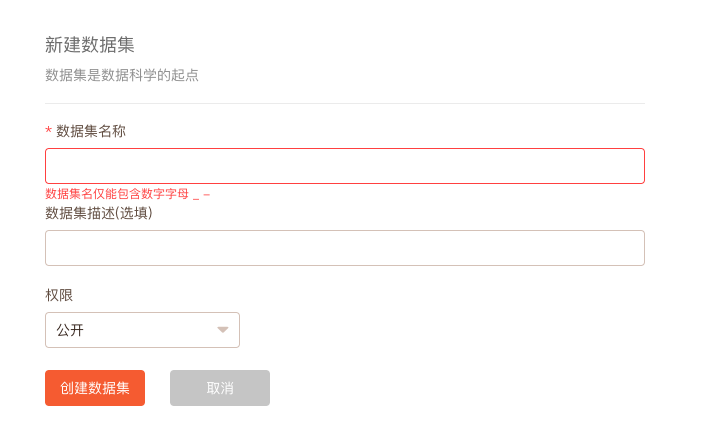The image size is (707, 435).
Task: Click the horizontal divider under the subtitle
Action: [x=344, y=103]
